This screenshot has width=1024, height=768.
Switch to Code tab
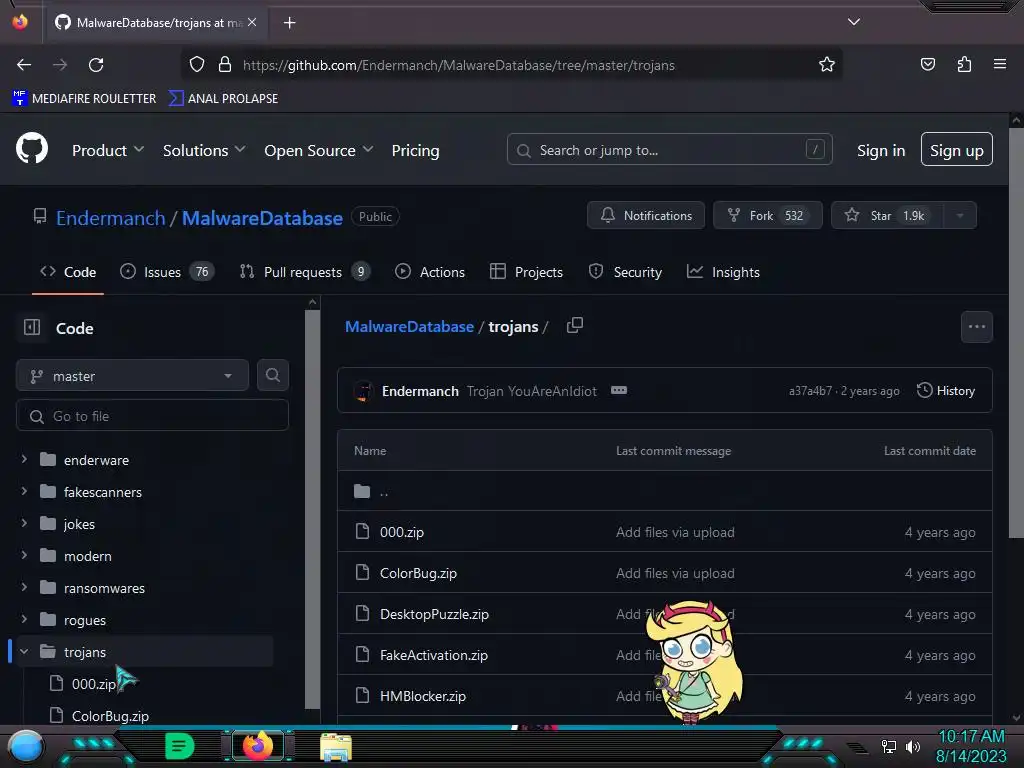(68, 272)
